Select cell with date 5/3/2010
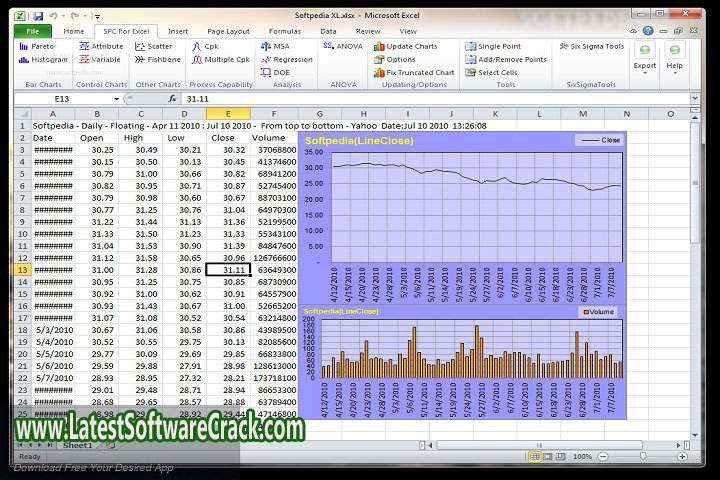The width and height of the screenshot is (720, 480). point(53,330)
